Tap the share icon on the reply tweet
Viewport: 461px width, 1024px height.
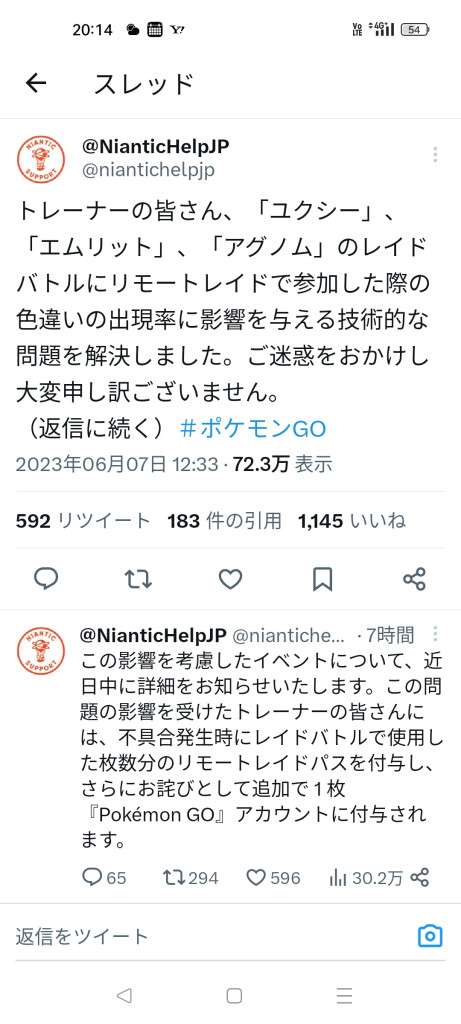(x=421, y=877)
